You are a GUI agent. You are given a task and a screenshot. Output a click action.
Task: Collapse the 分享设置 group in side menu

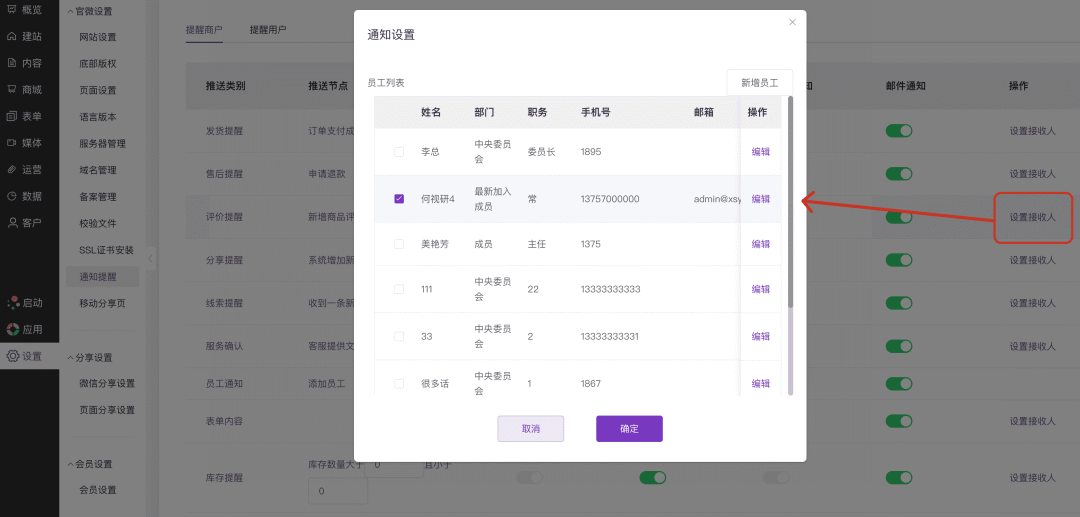(70, 358)
